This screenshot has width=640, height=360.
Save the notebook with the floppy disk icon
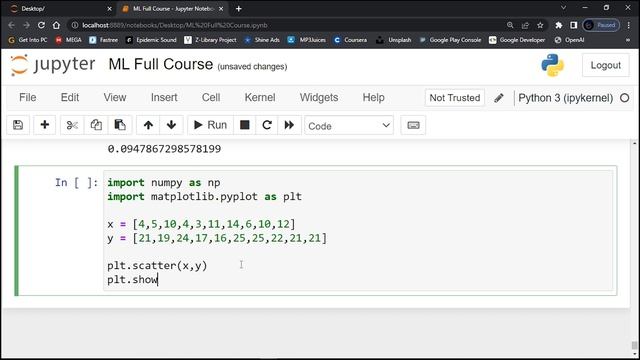(x=18, y=125)
